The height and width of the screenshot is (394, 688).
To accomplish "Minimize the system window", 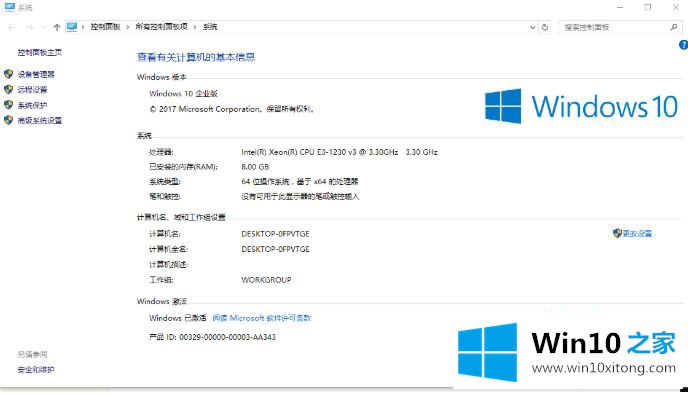I will [620, 7].
